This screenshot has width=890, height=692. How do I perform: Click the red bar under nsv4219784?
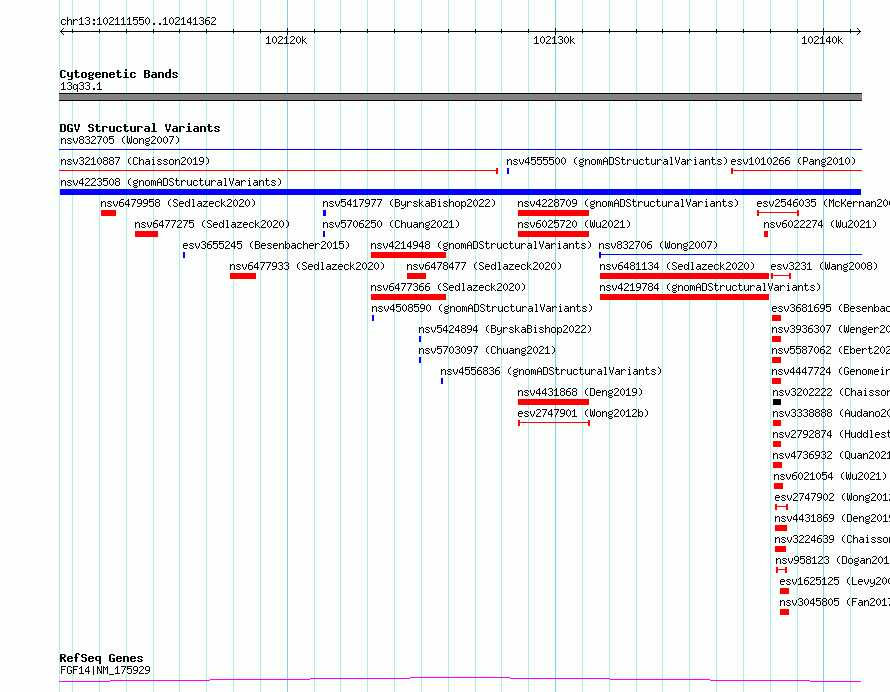click(x=685, y=297)
